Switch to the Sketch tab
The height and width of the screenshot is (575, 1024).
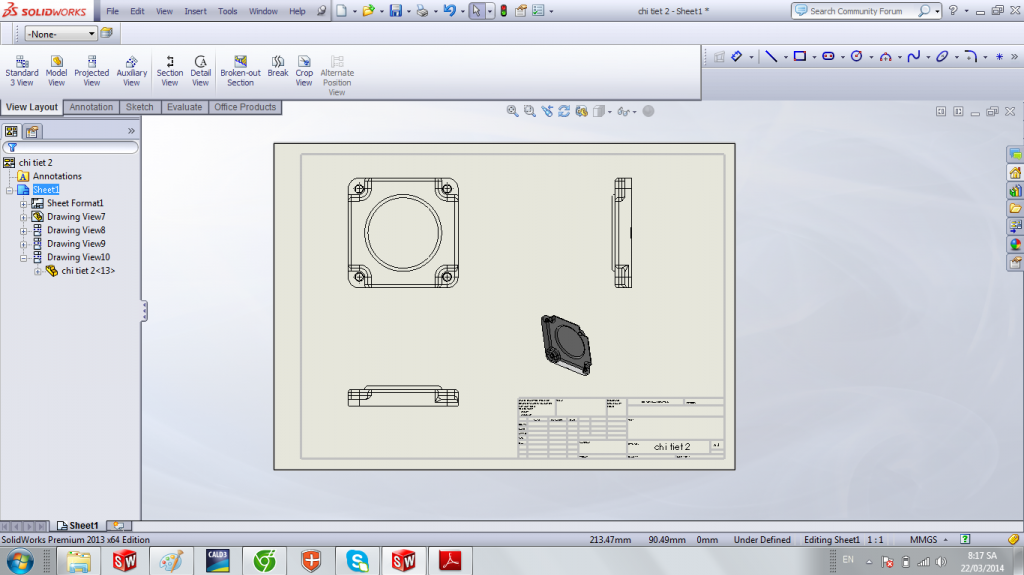(x=140, y=107)
